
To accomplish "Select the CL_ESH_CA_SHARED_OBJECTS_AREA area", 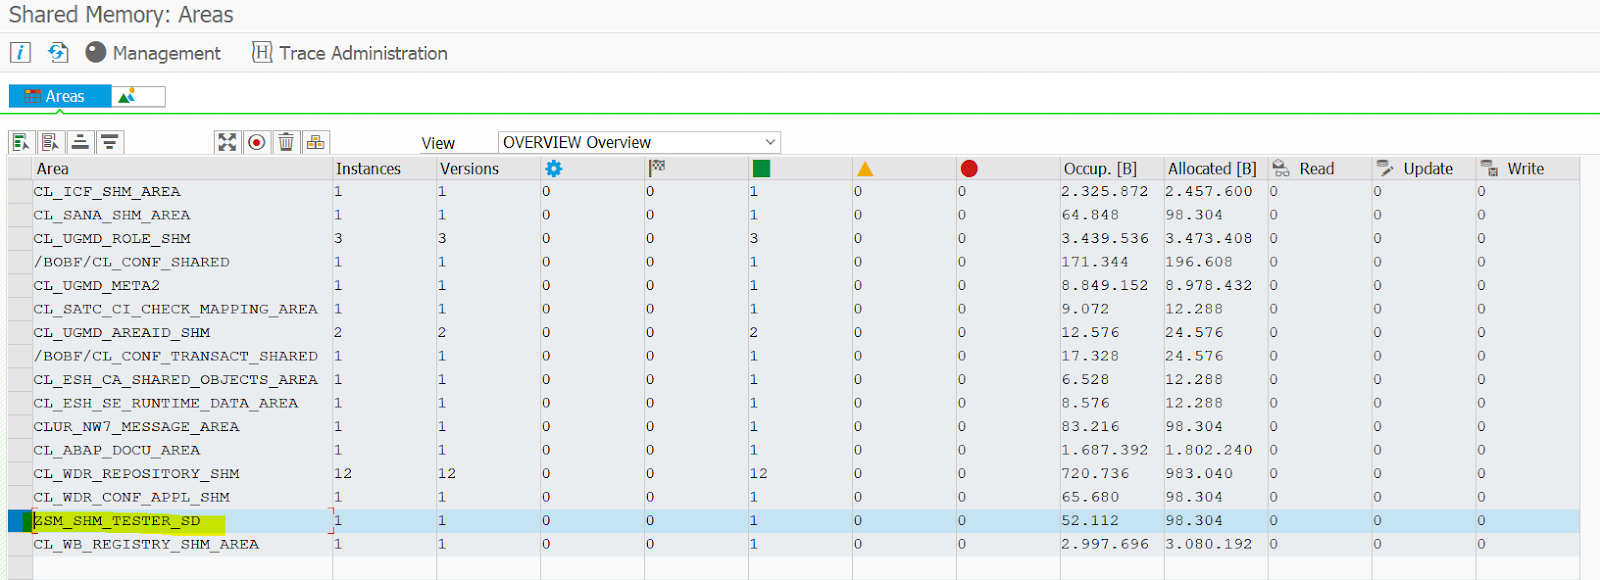I will tap(176, 380).
